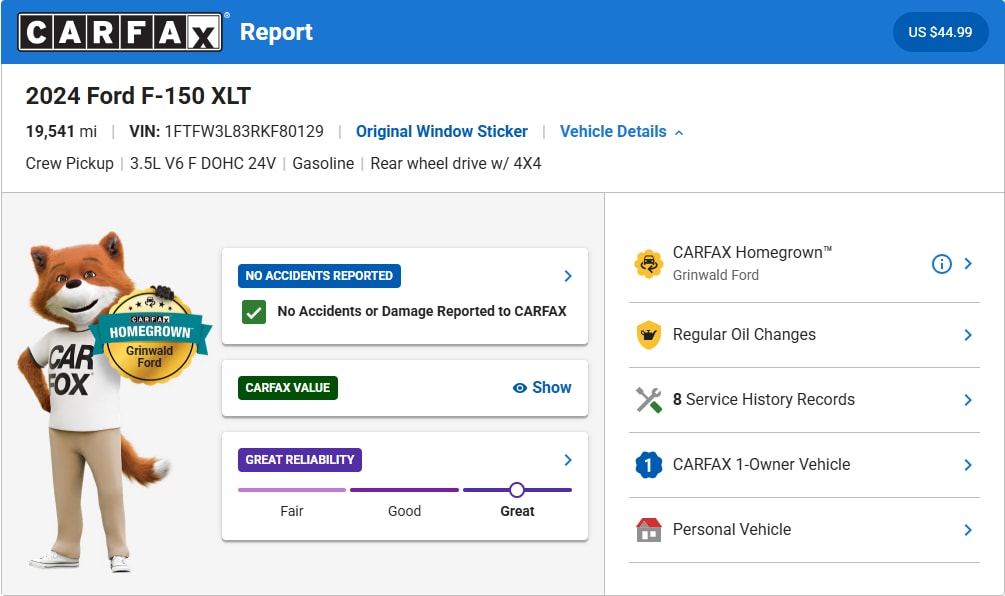Click the 'Grinwald Ford' dealer name in list
Viewport: 1005px width, 596px height.
tap(715, 275)
